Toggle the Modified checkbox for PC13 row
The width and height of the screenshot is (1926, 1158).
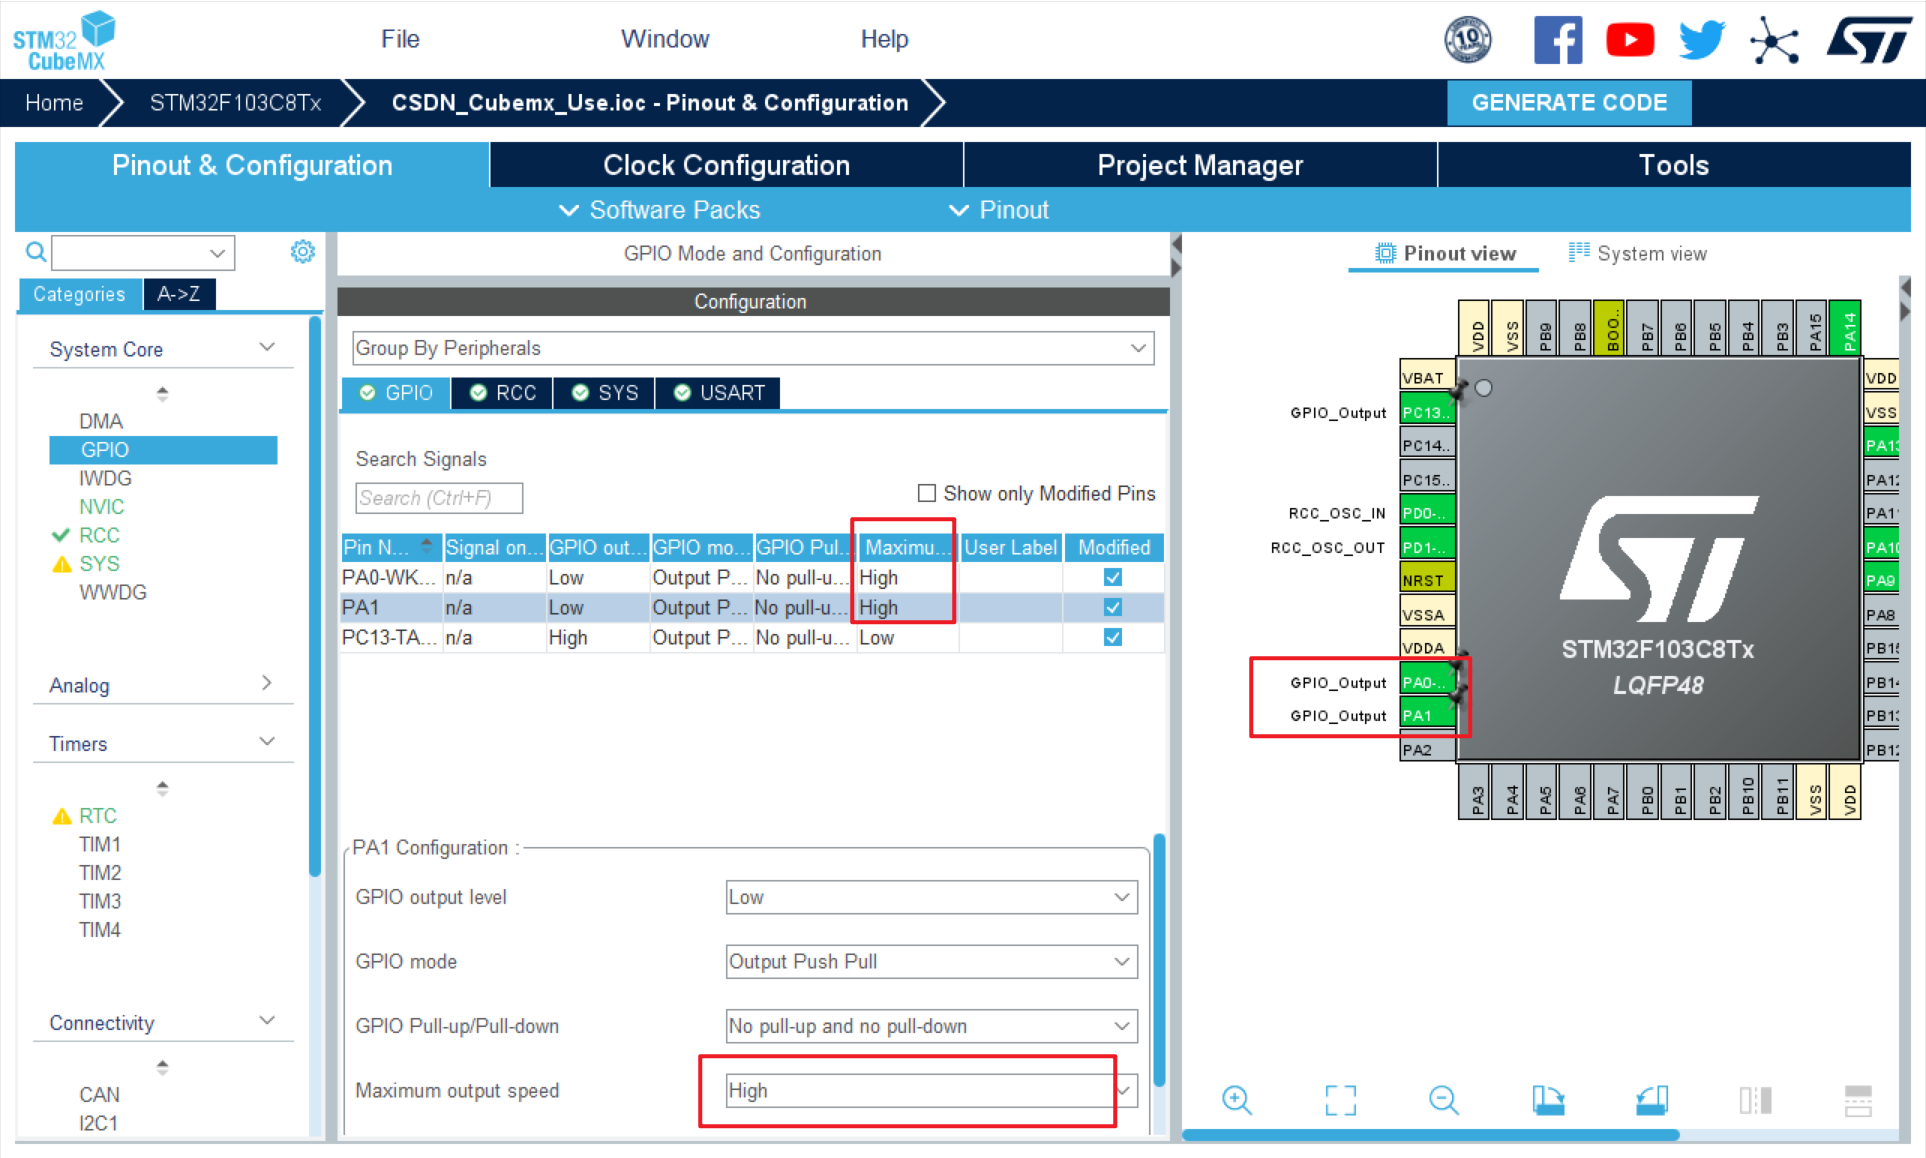tap(1113, 637)
